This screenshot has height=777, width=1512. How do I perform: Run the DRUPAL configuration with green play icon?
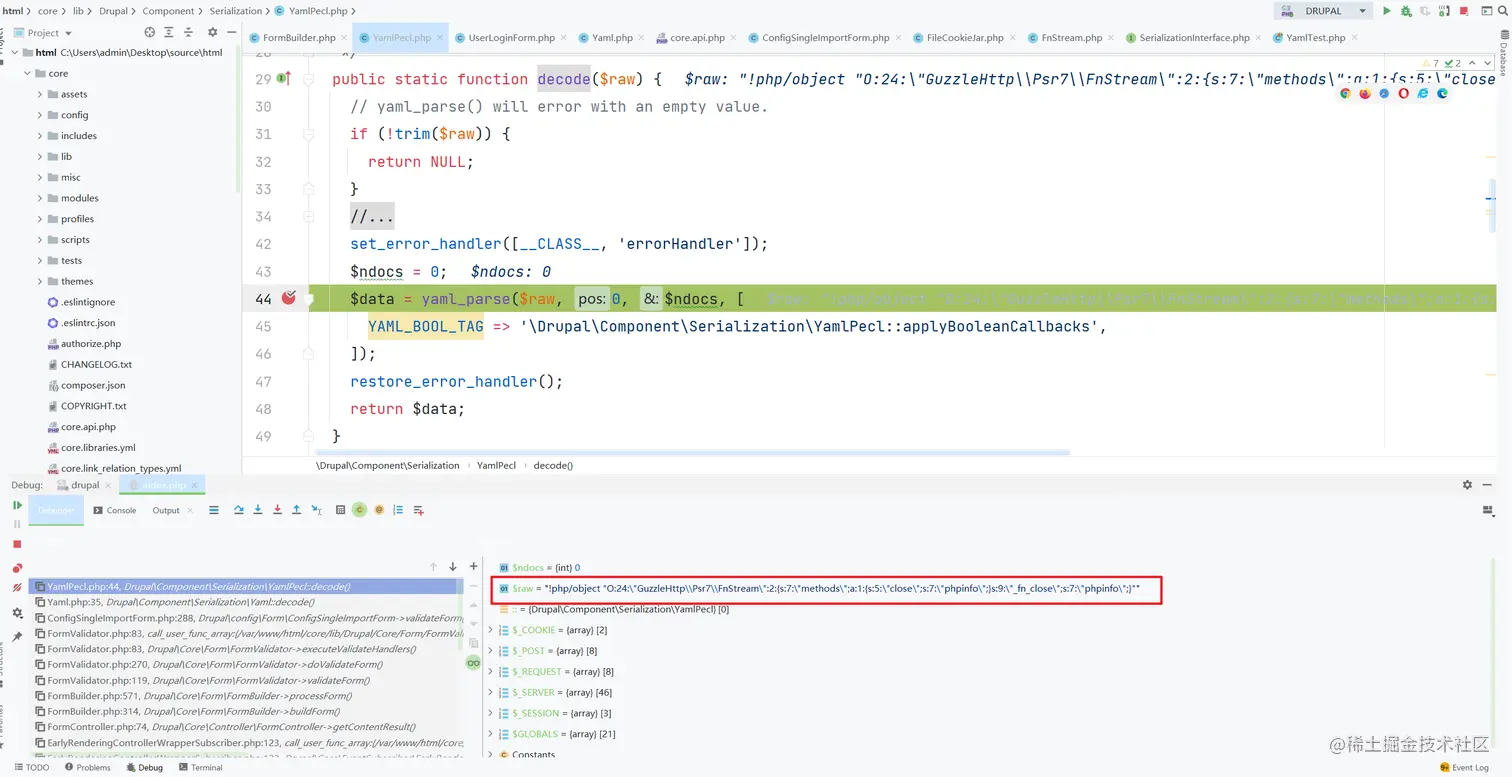(1386, 11)
